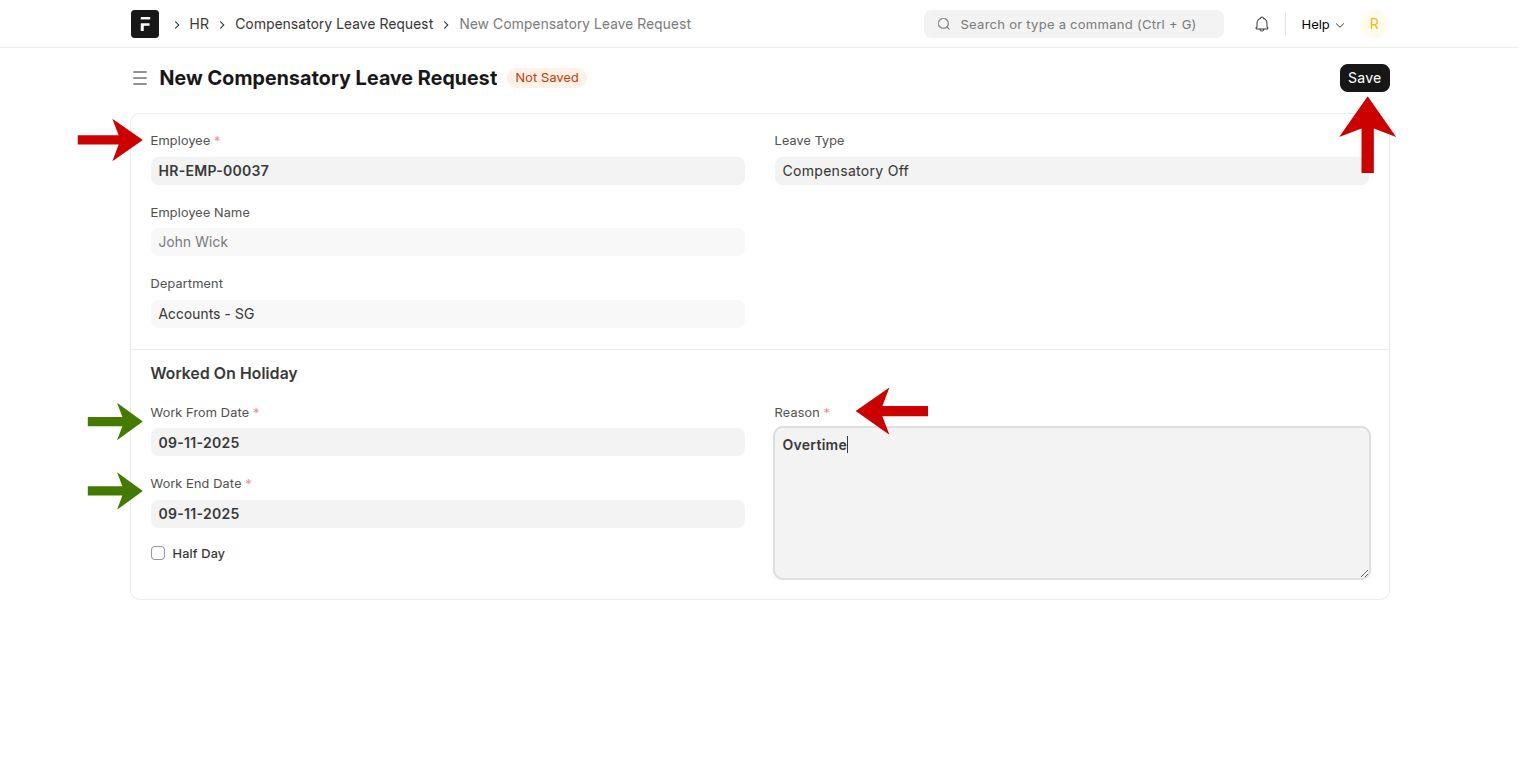Expand the Help dropdown menu
1532x775 pixels.
pyautogui.click(x=1322, y=24)
